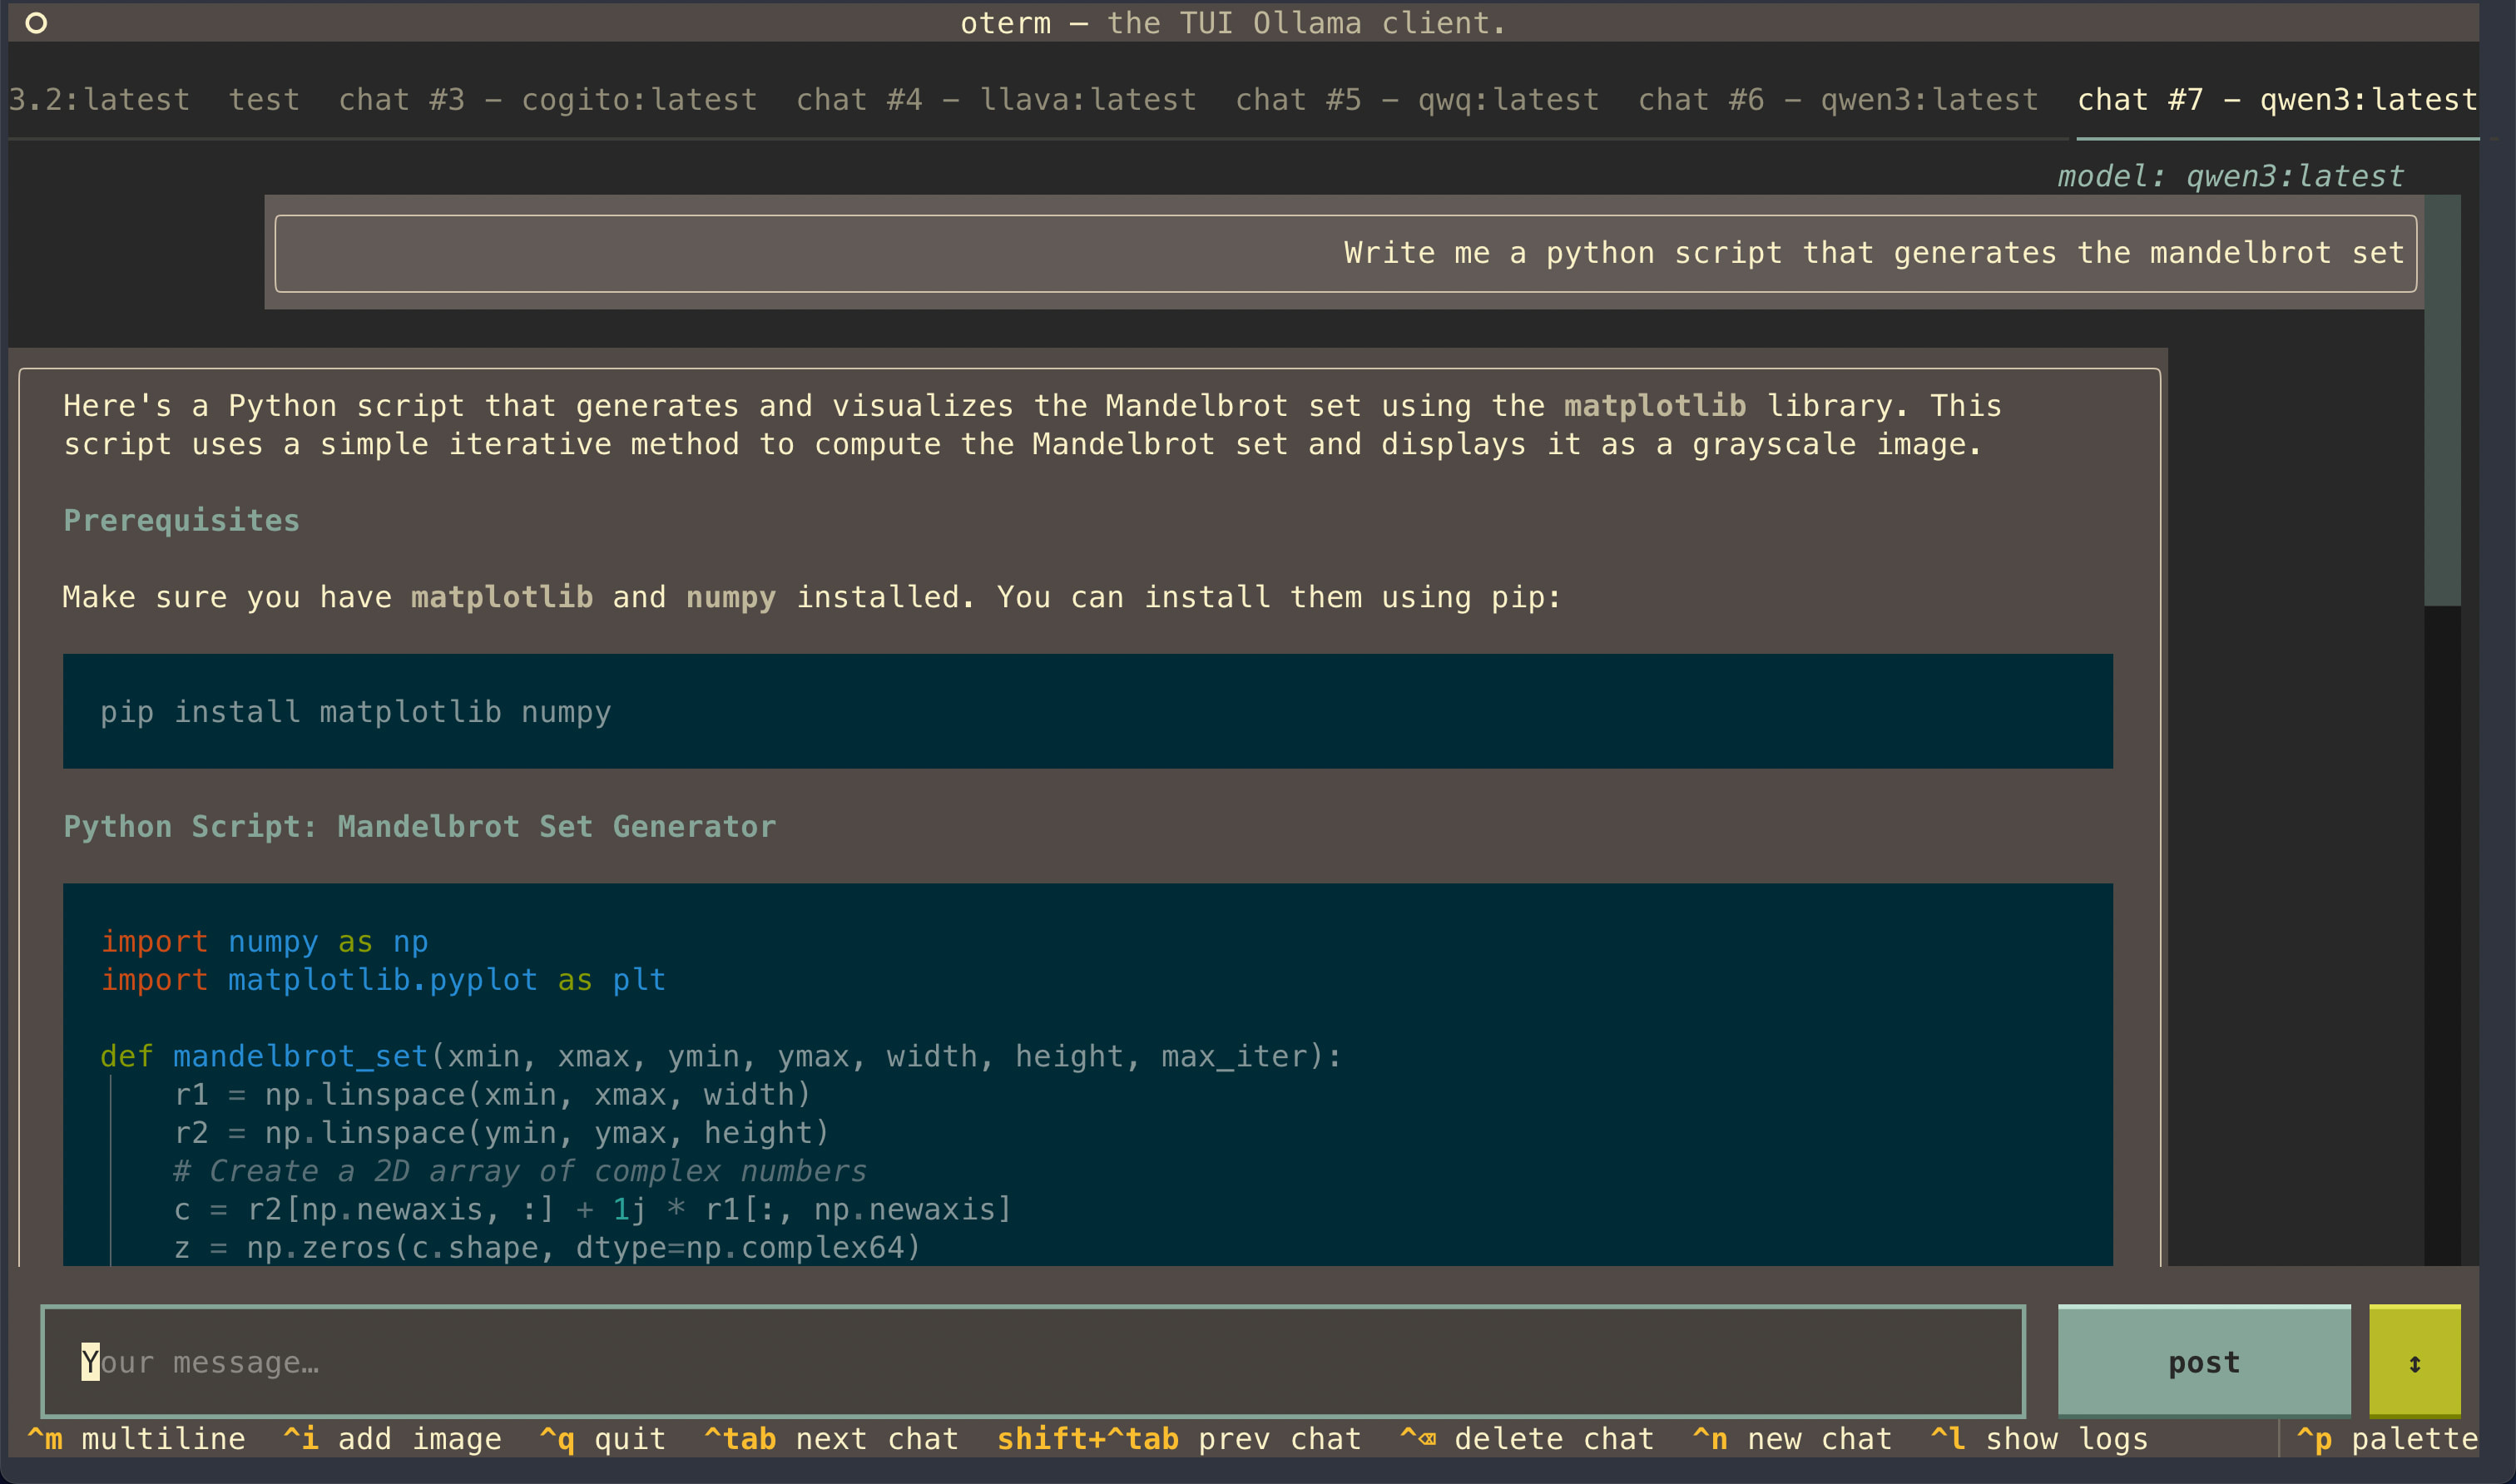Open the command palette from footer
The image size is (2516, 1484).
point(2387,1439)
